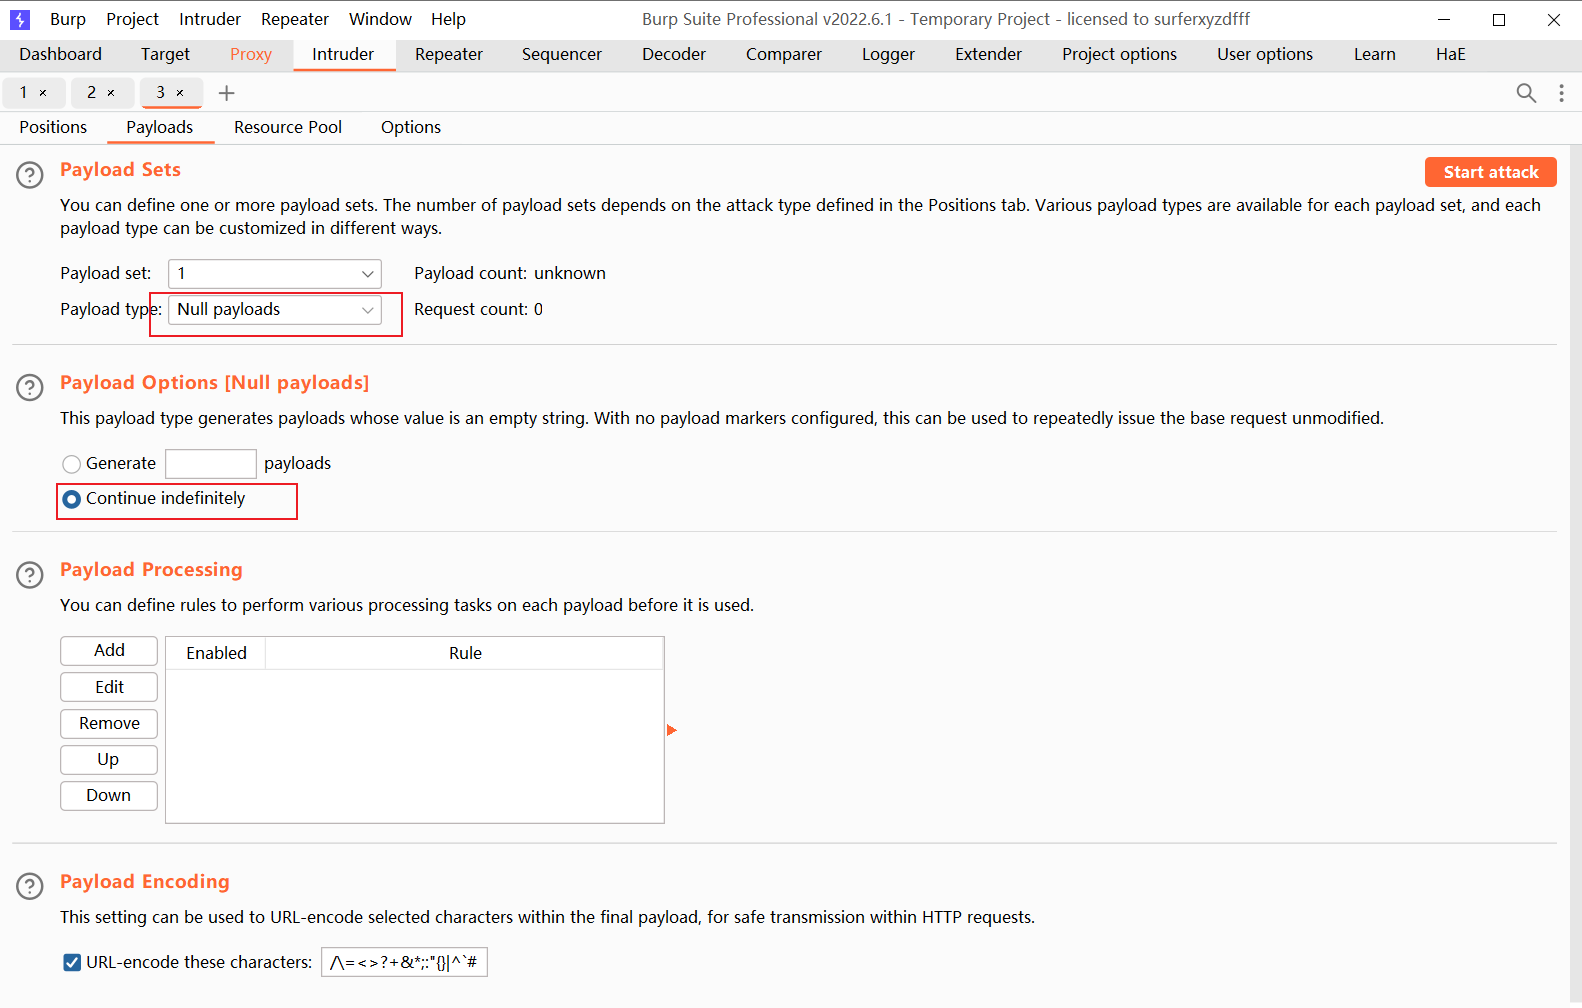
Task: Click the Rule column header
Action: 465,653
